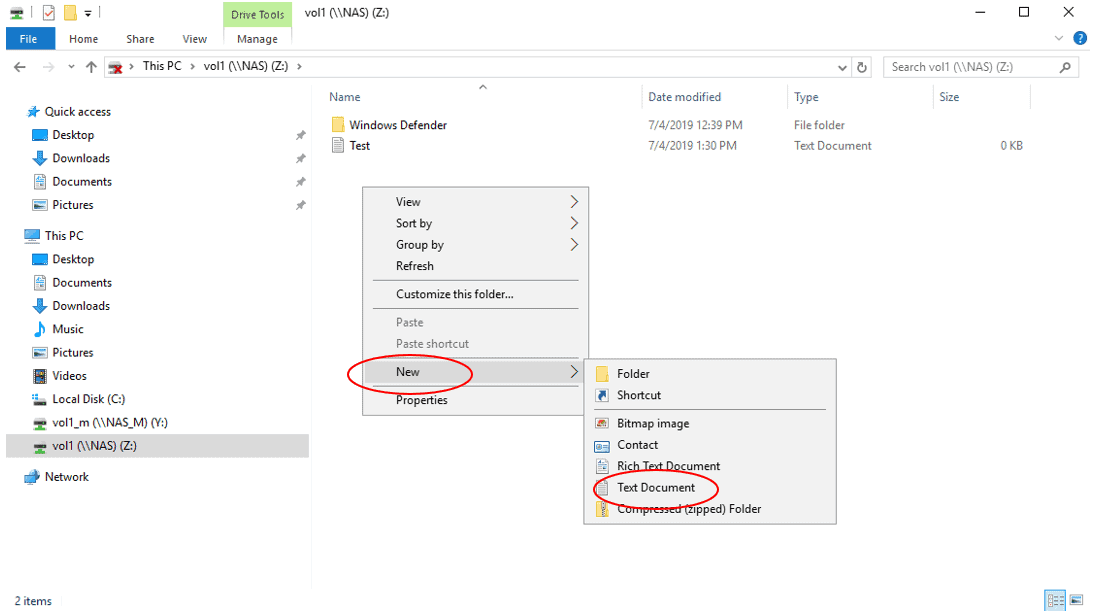Click the Properties checkmark icon in title bar
This screenshot has width=1102, height=613.
pyautogui.click(x=48, y=13)
